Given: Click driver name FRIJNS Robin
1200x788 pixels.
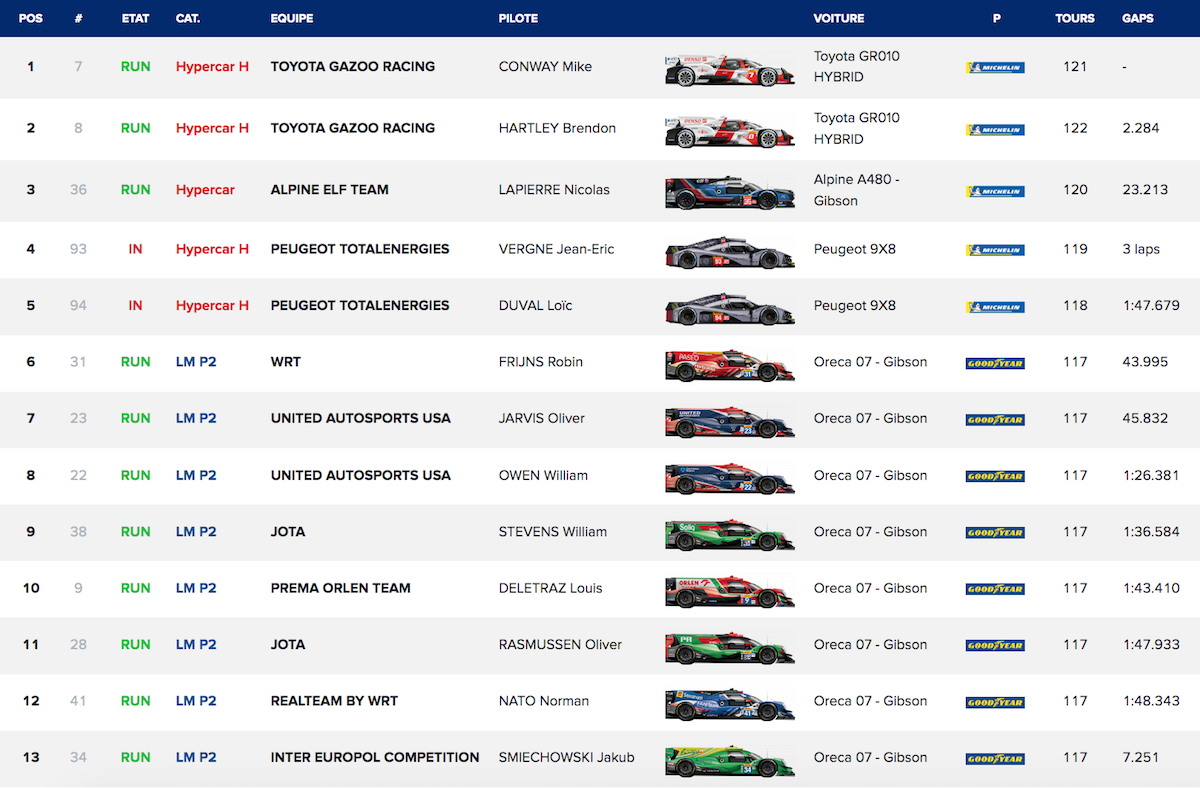Looking at the screenshot, I should [x=540, y=362].
